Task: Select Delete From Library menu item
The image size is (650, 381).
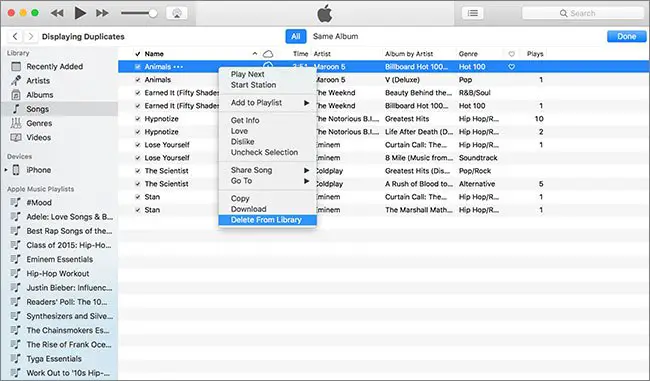Action: click(267, 220)
